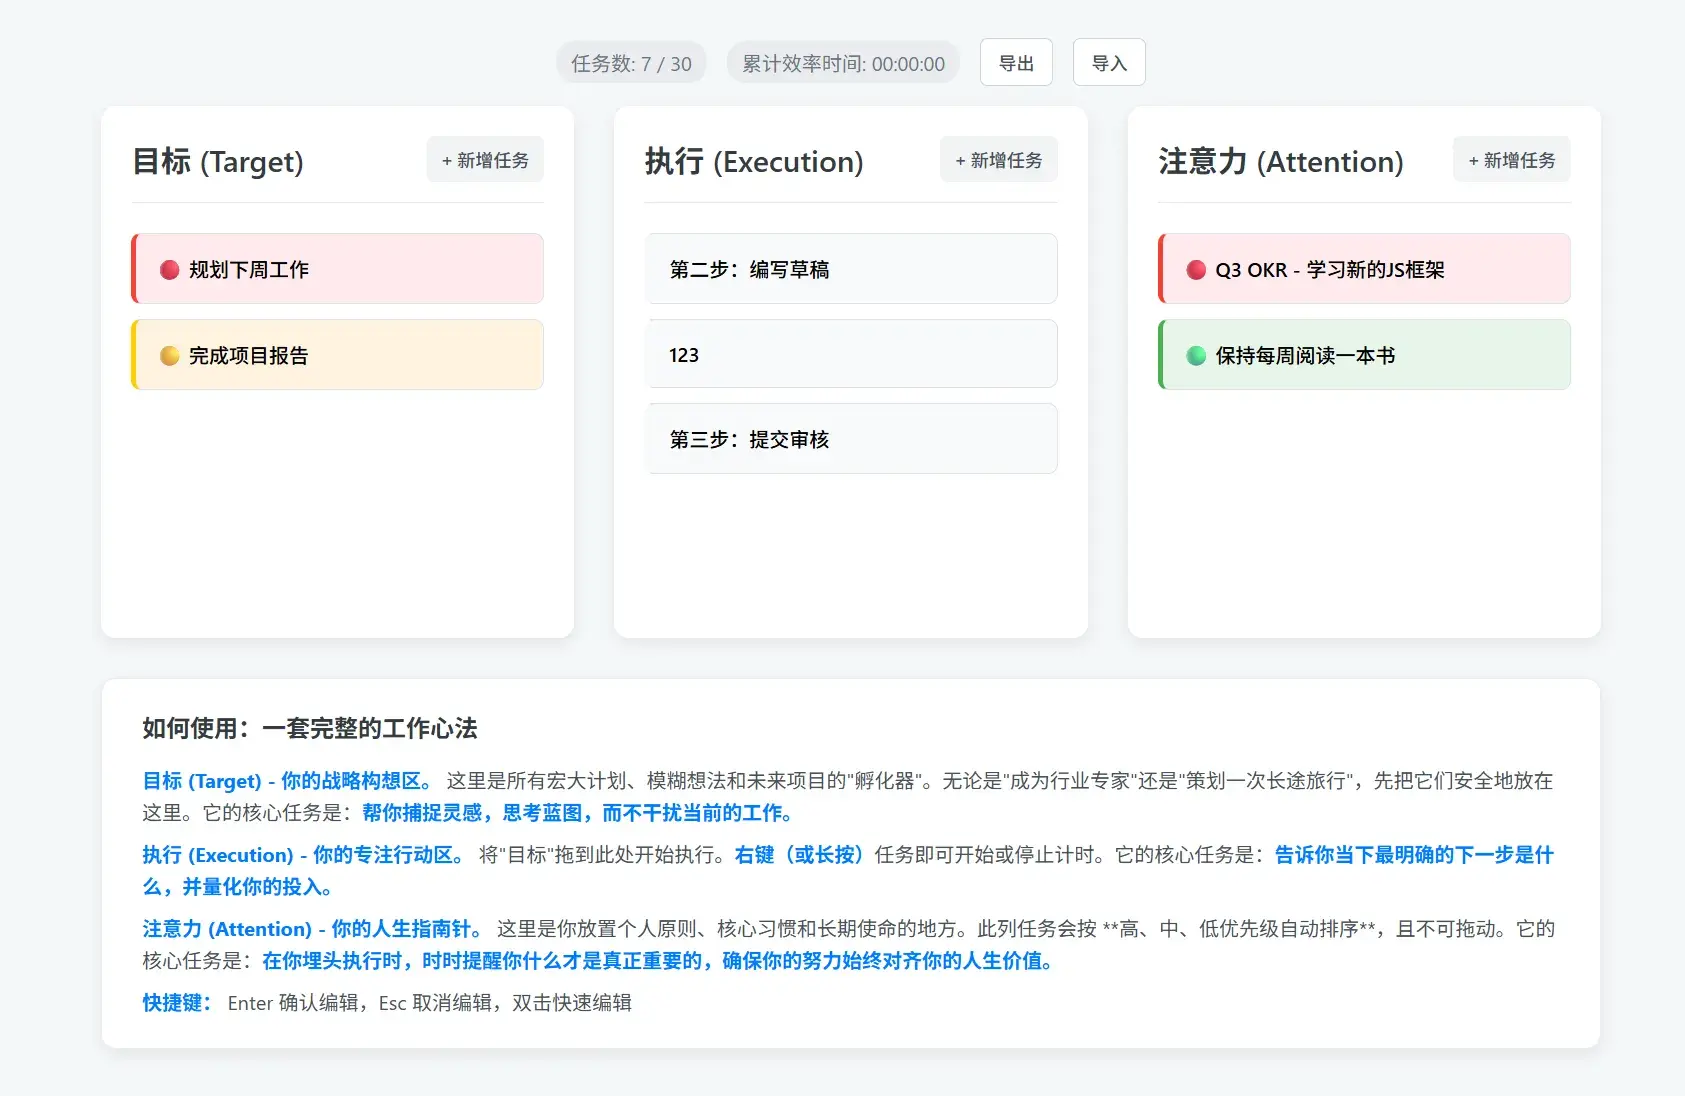Click the red priority dot on 规划下周工作
This screenshot has height=1096, width=1685.
coord(170,270)
